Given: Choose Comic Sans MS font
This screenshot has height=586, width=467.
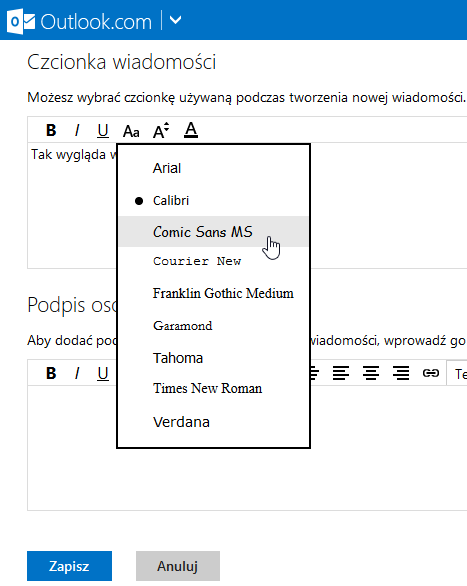Looking at the screenshot, I should pos(213,231).
